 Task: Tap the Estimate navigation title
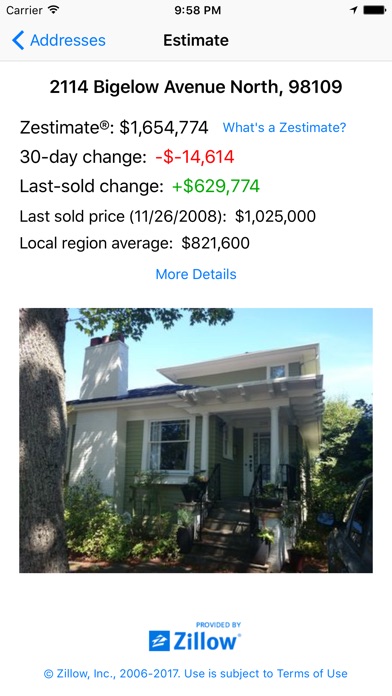tap(196, 40)
